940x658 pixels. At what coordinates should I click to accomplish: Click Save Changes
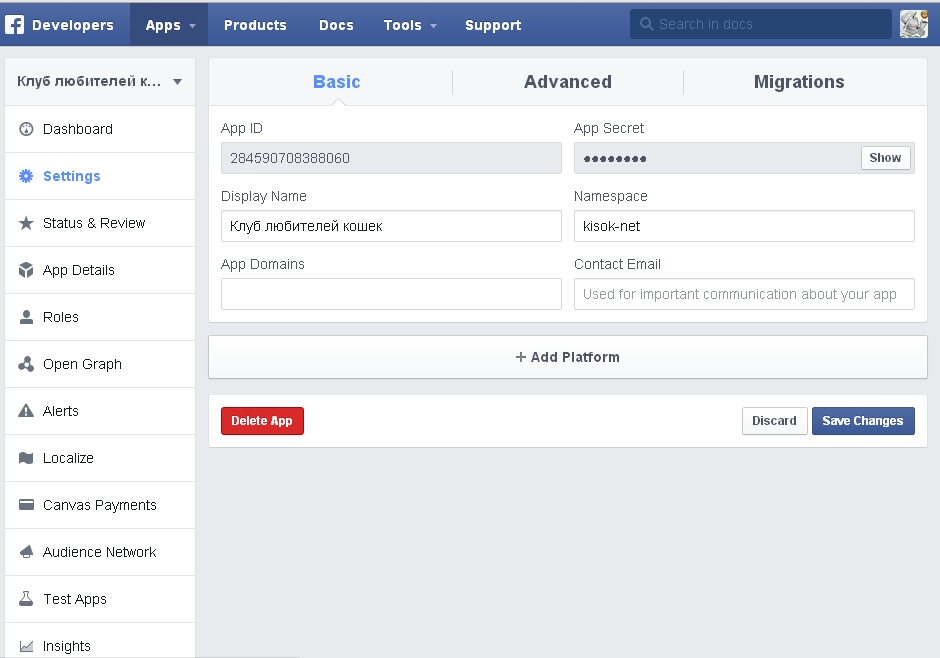tap(863, 421)
